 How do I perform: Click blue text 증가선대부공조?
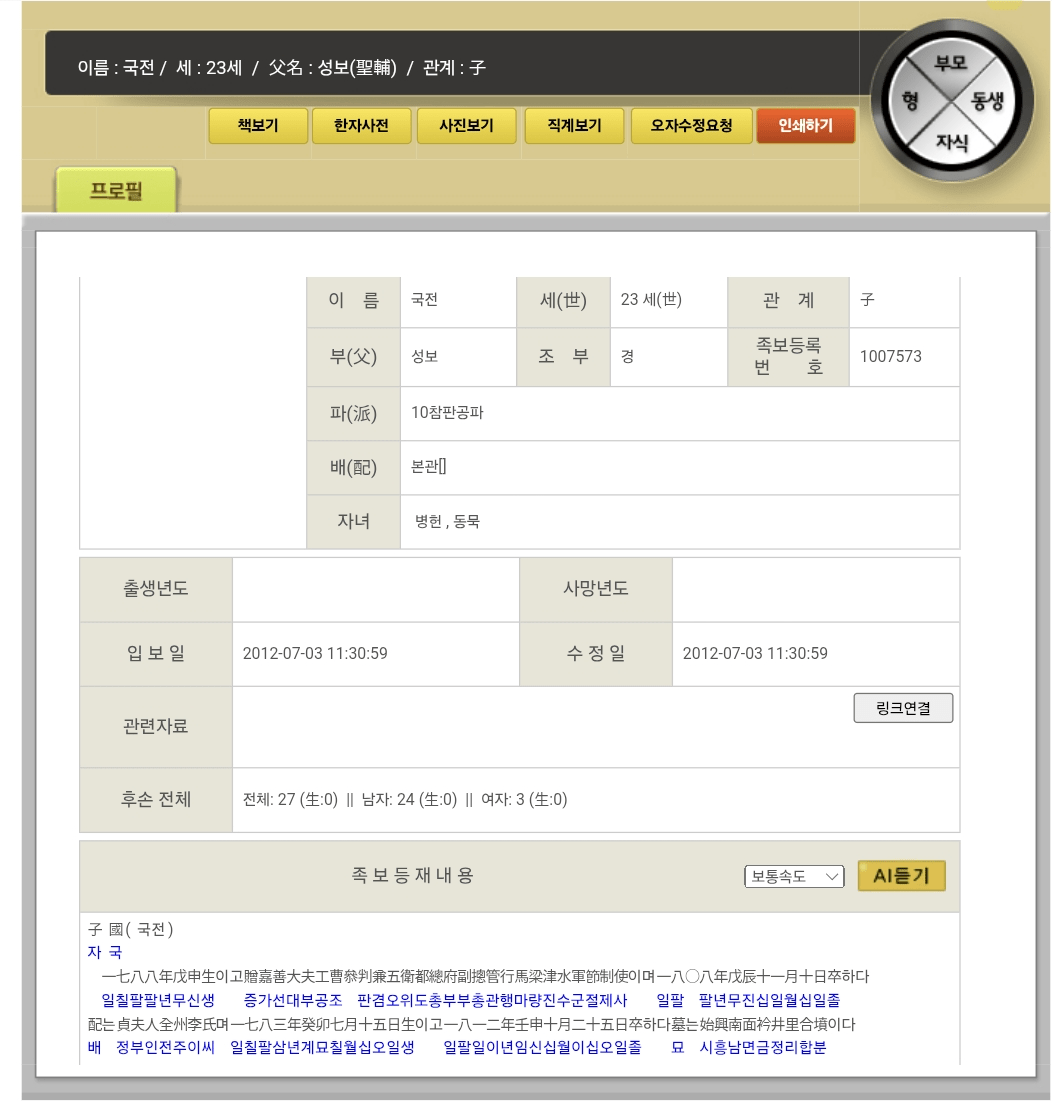(293, 1000)
